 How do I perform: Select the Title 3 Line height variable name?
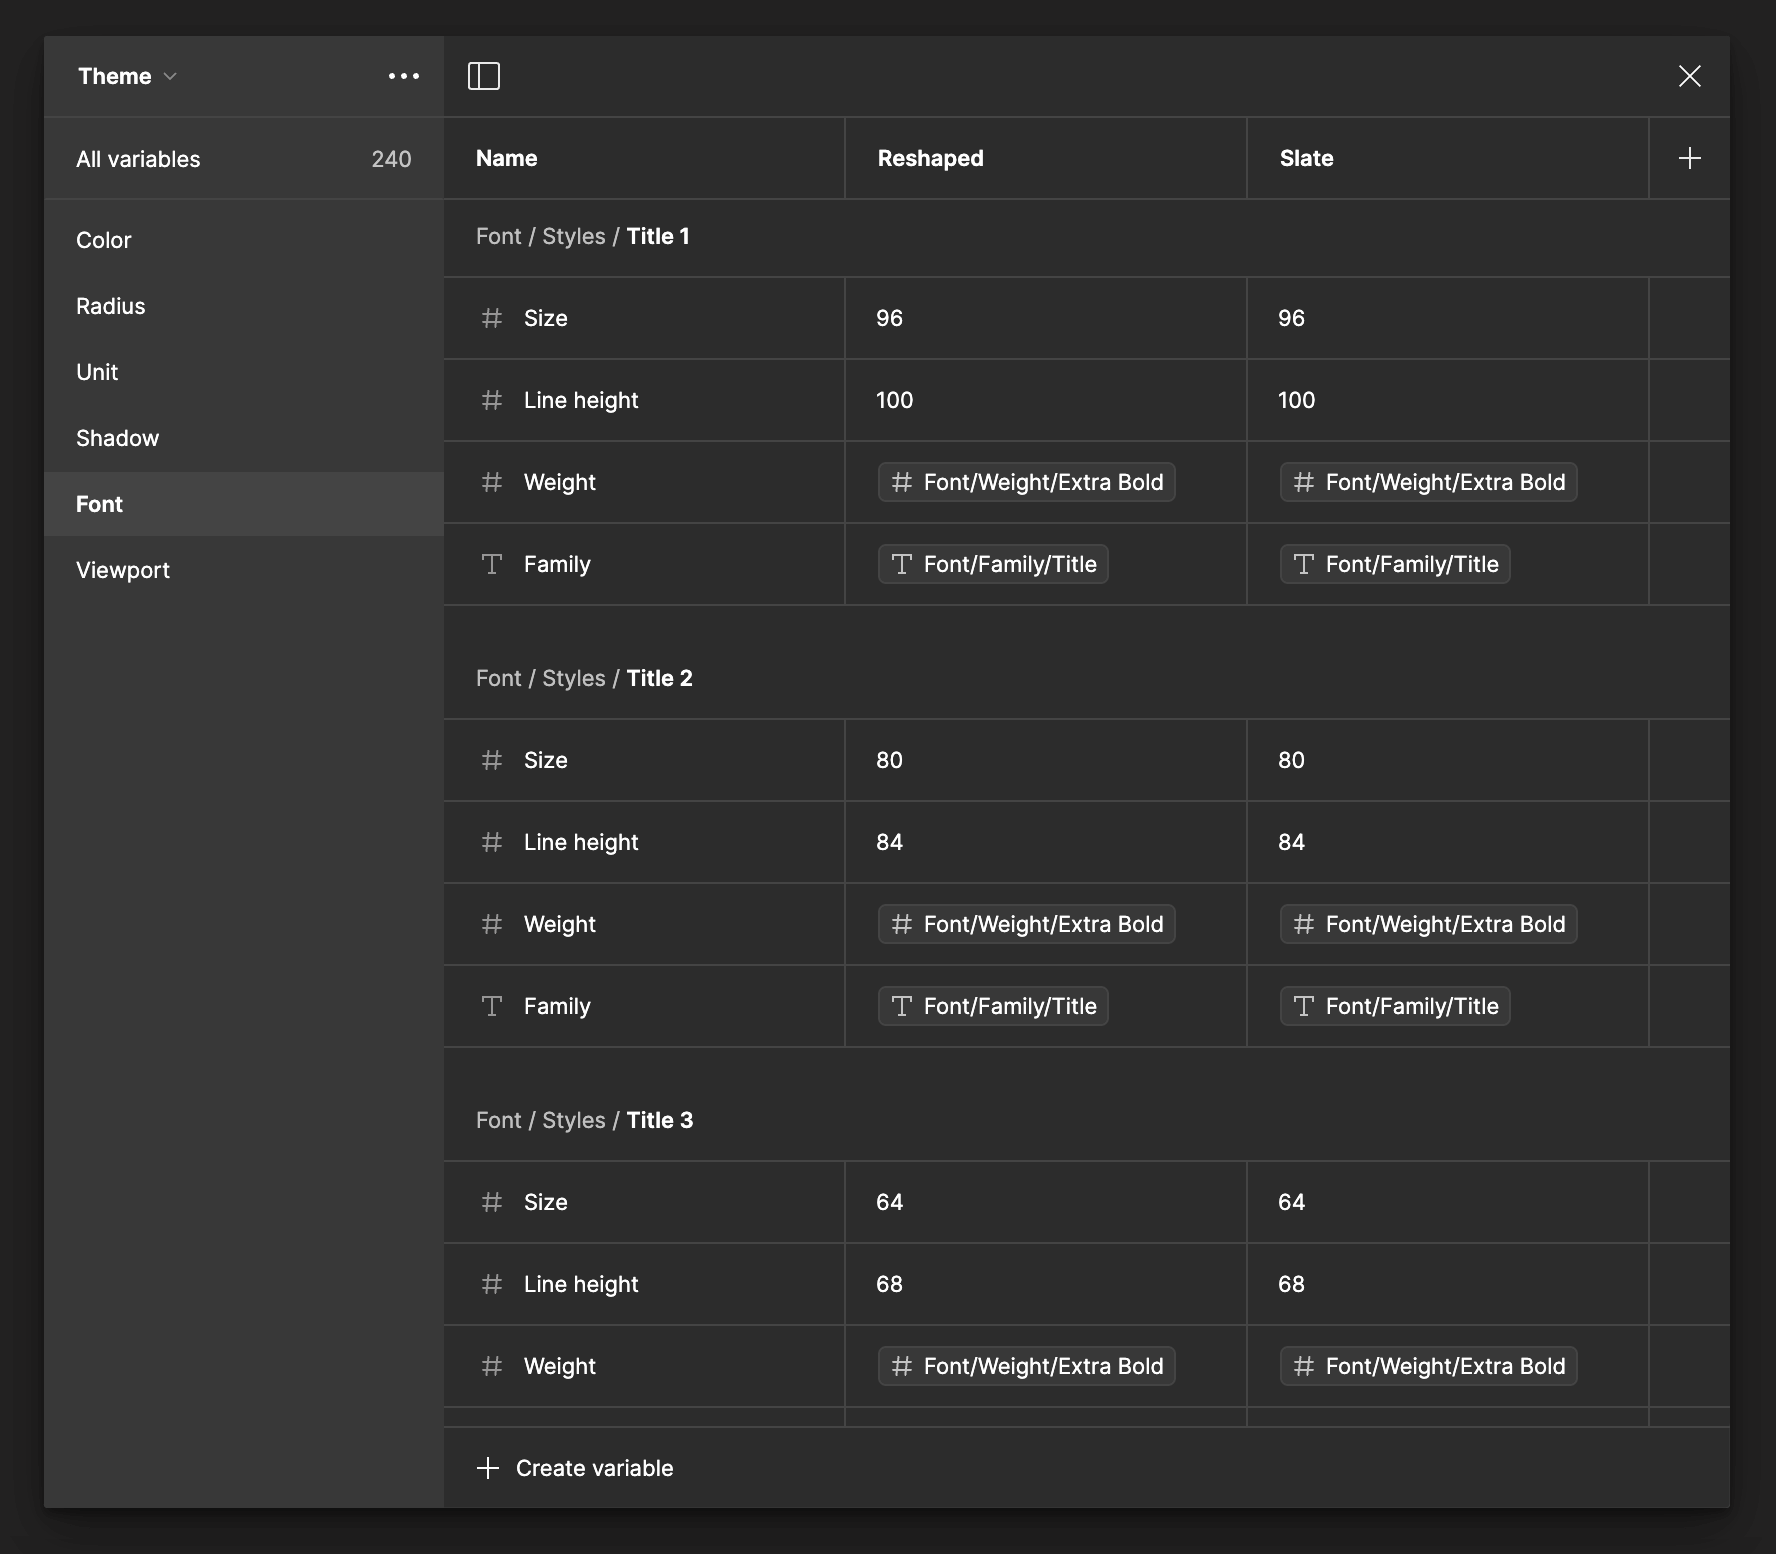581,1284
